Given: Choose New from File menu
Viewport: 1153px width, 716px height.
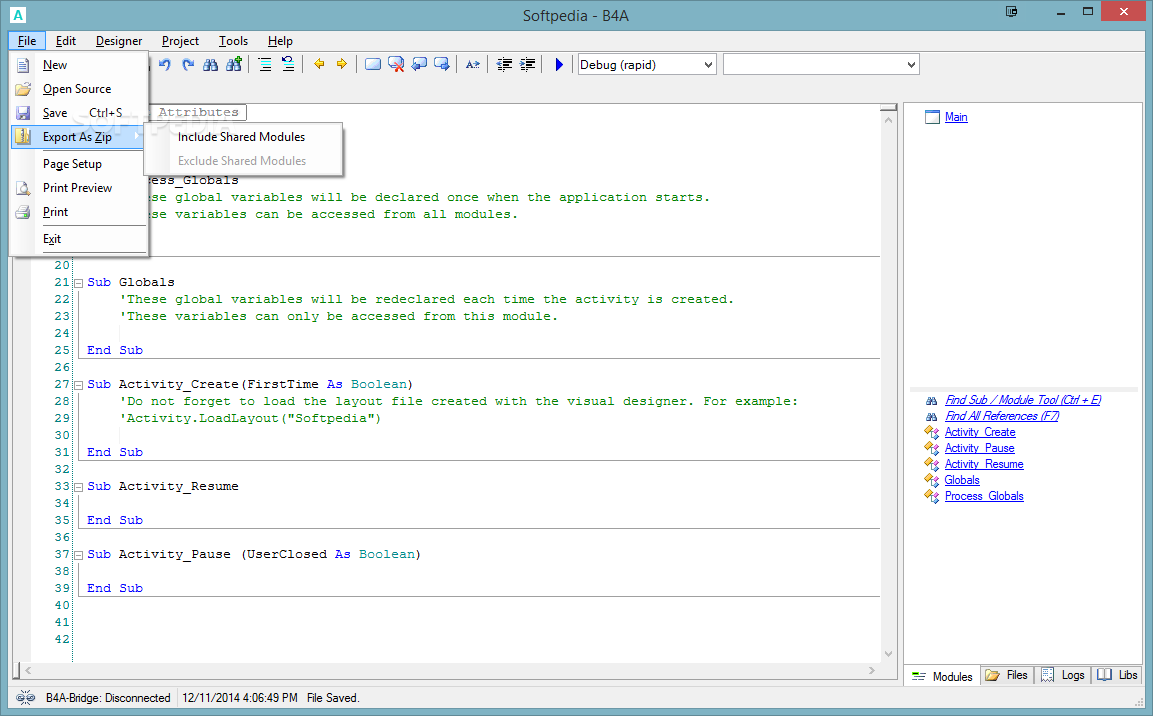Looking at the screenshot, I should pos(79,65).
